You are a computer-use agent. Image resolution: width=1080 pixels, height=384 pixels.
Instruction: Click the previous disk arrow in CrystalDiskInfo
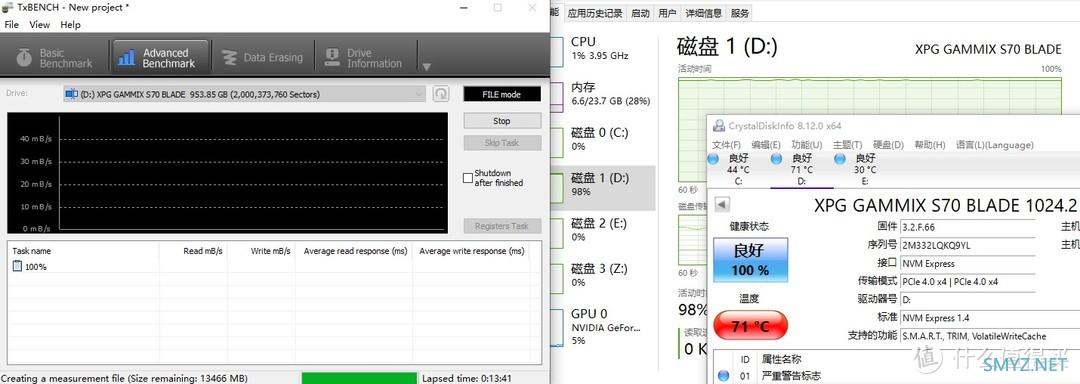pyautogui.click(x=722, y=204)
